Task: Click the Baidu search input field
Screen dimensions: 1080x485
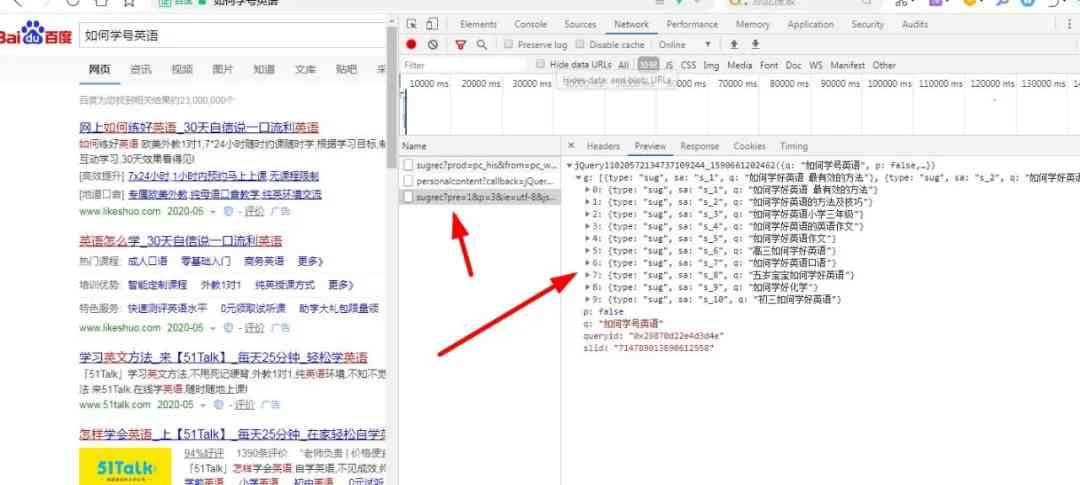Action: (x=232, y=35)
